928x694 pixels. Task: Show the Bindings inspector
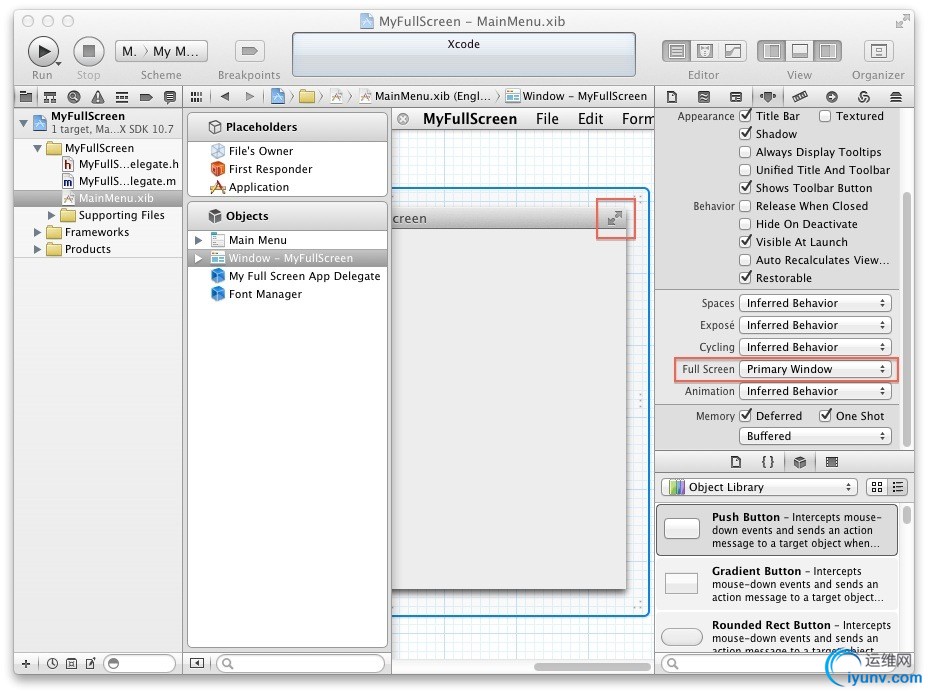tap(863, 96)
